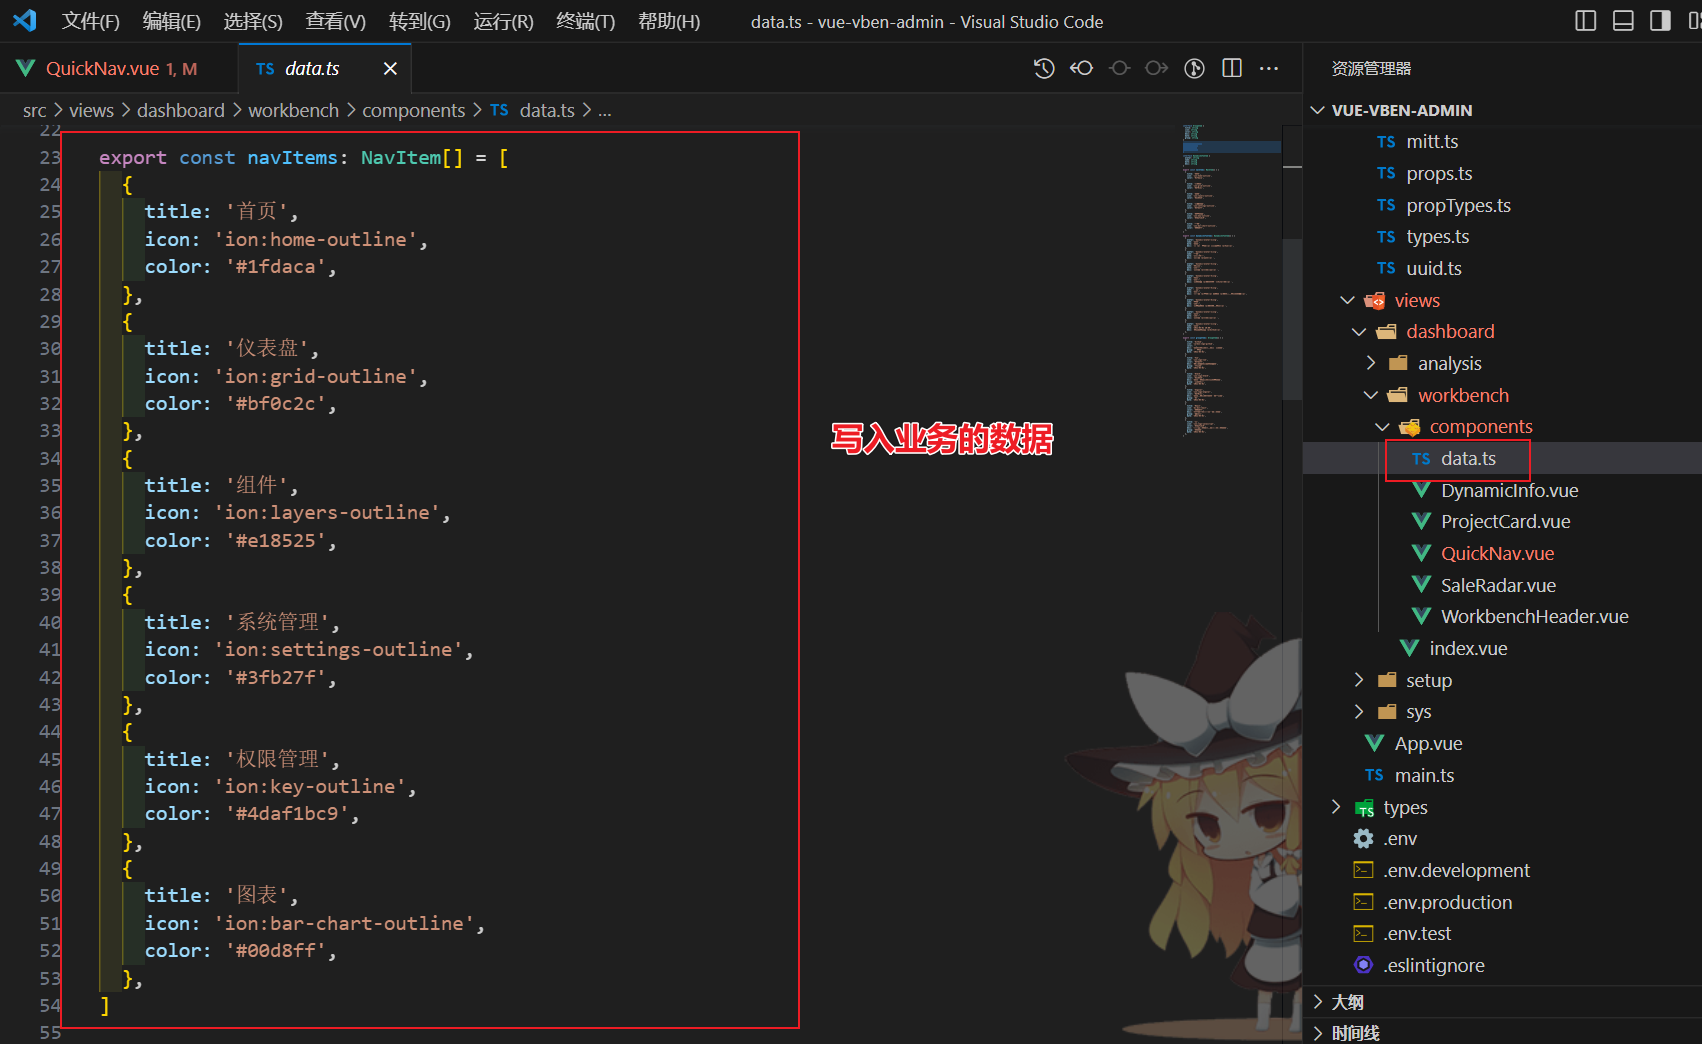Screen dimensions: 1702x1044
Task: Click the components breadcrumb
Action: pyautogui.click(x=414, y=110)
